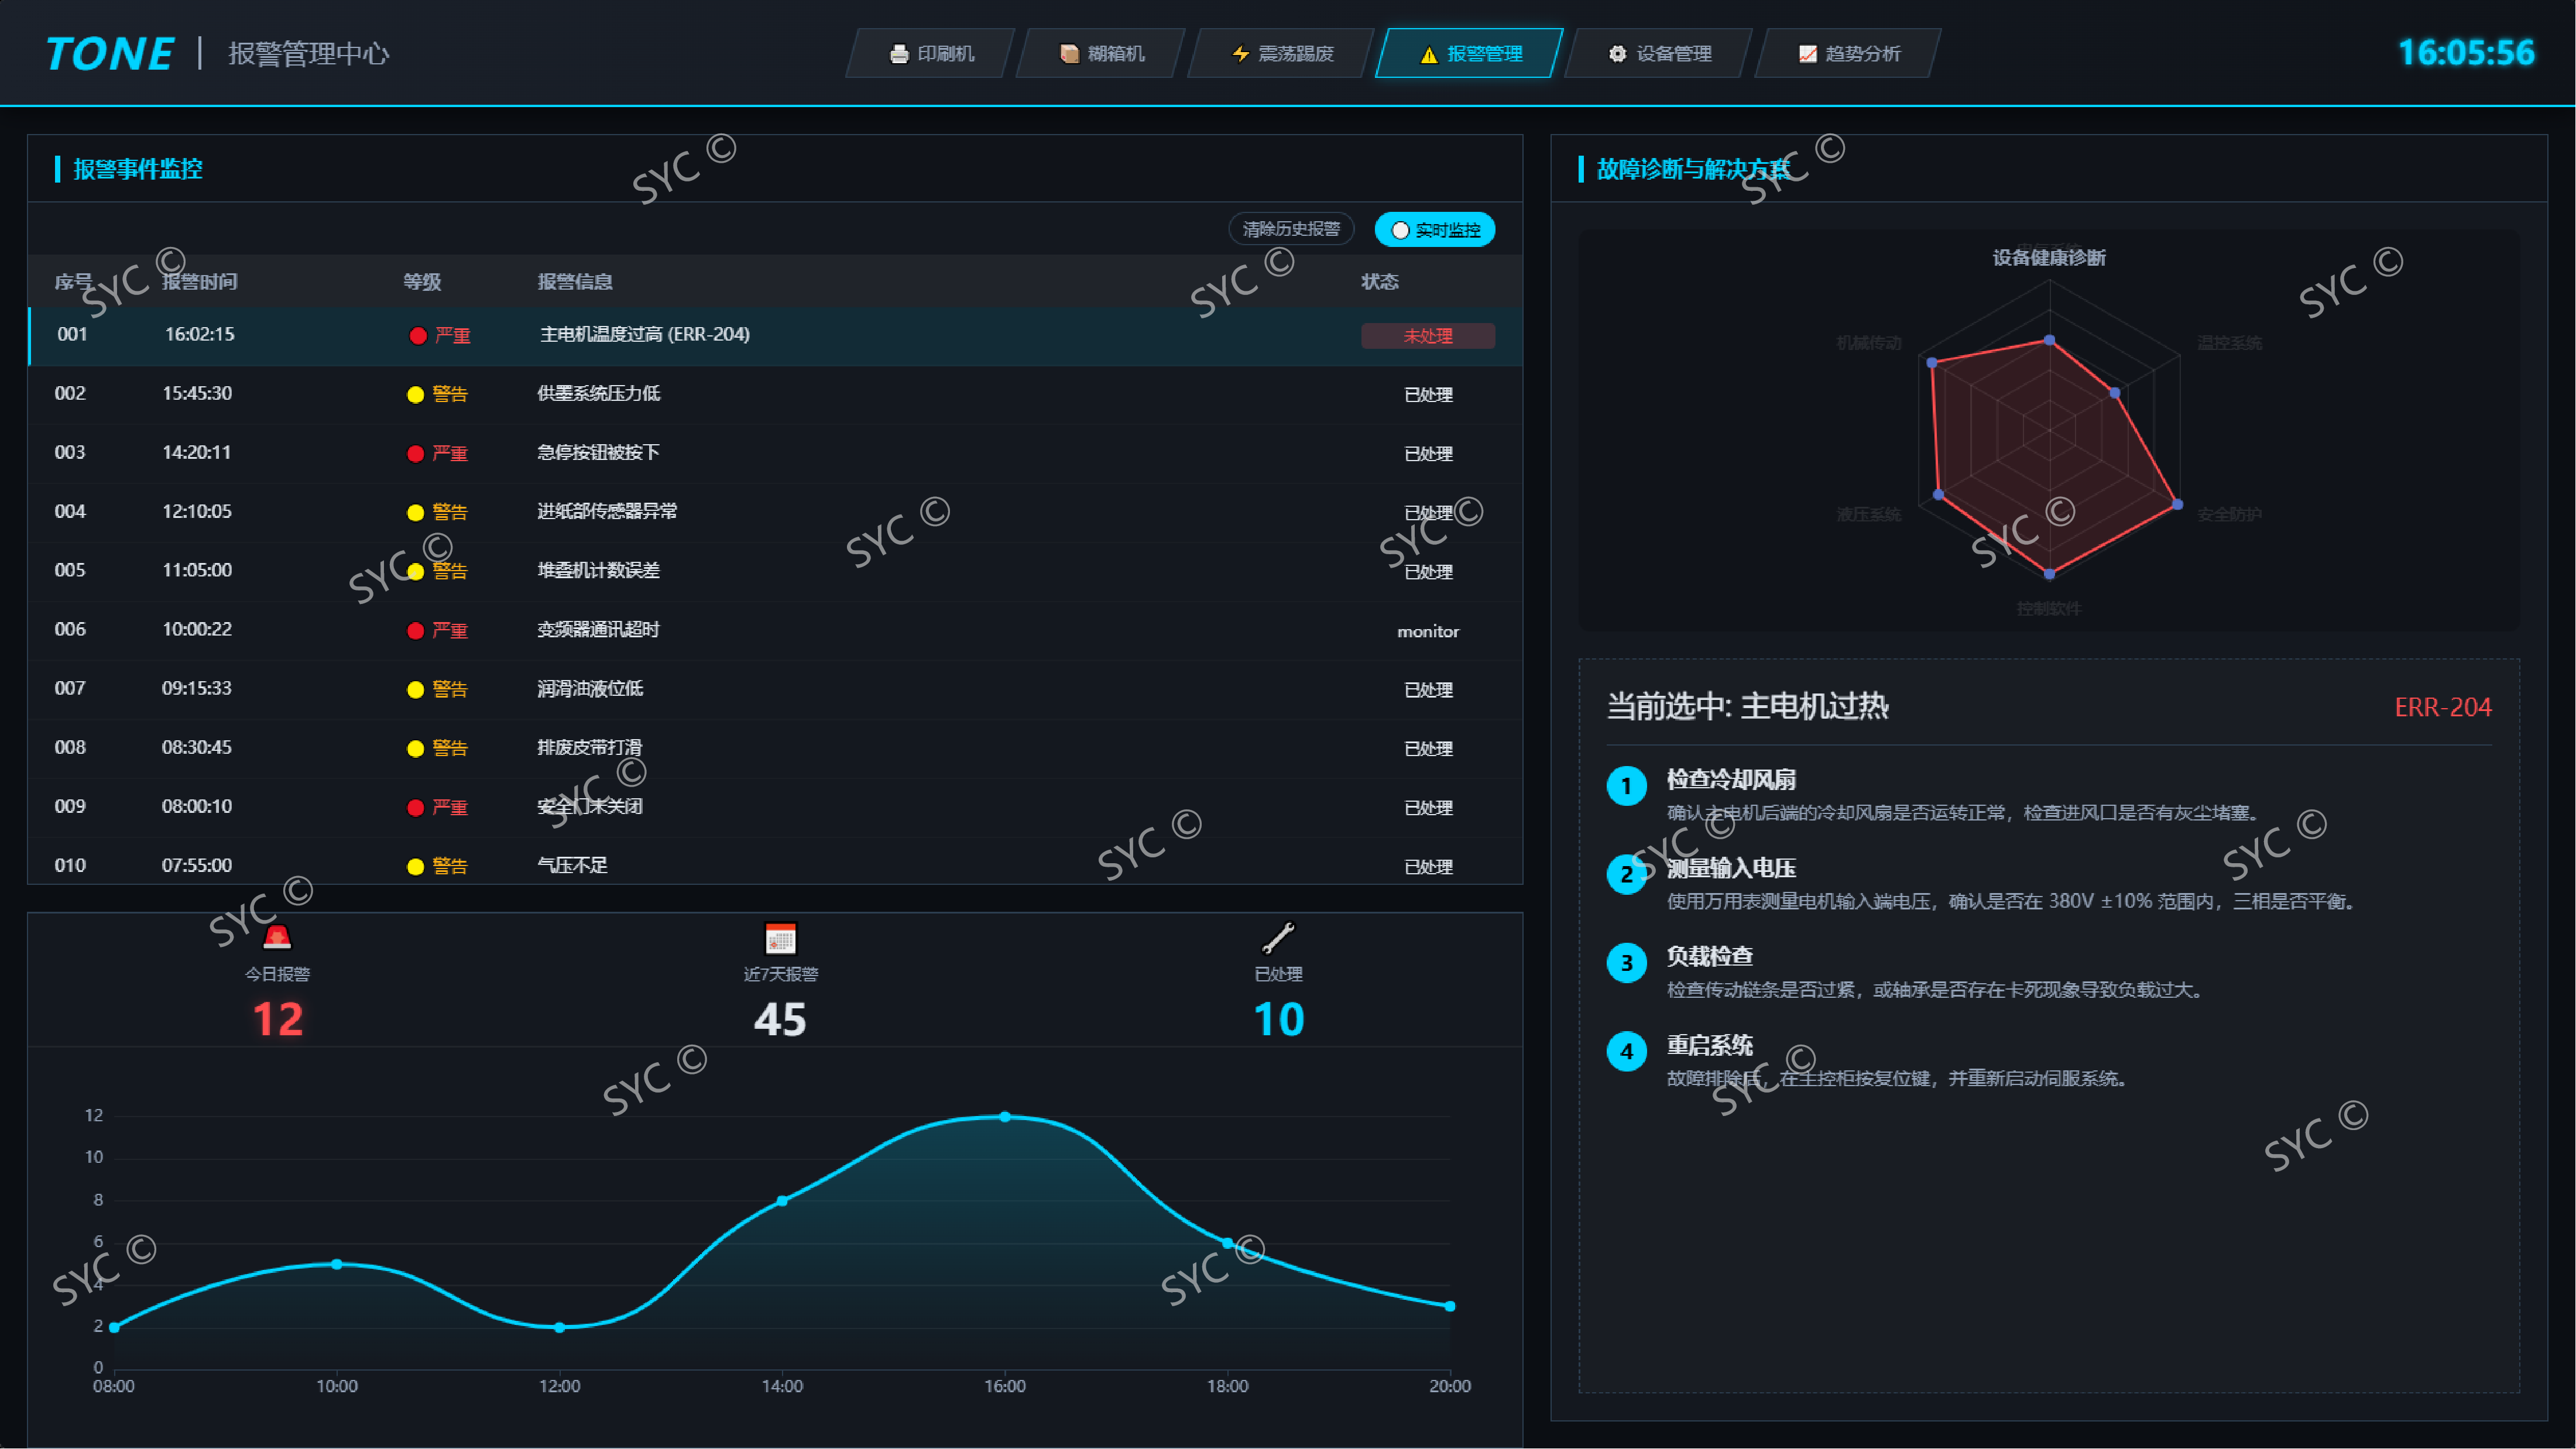Click red severity dot in row 003

pos(415,454)
